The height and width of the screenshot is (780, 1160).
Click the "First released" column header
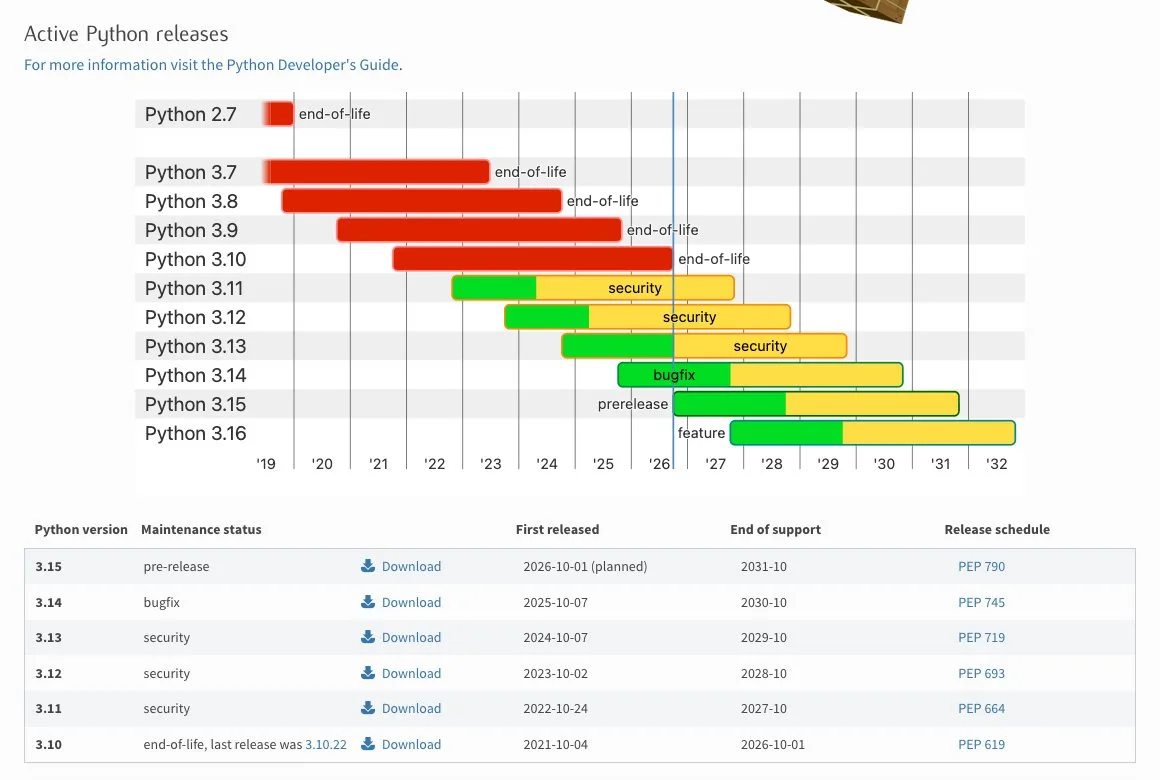tap(557, 529)
